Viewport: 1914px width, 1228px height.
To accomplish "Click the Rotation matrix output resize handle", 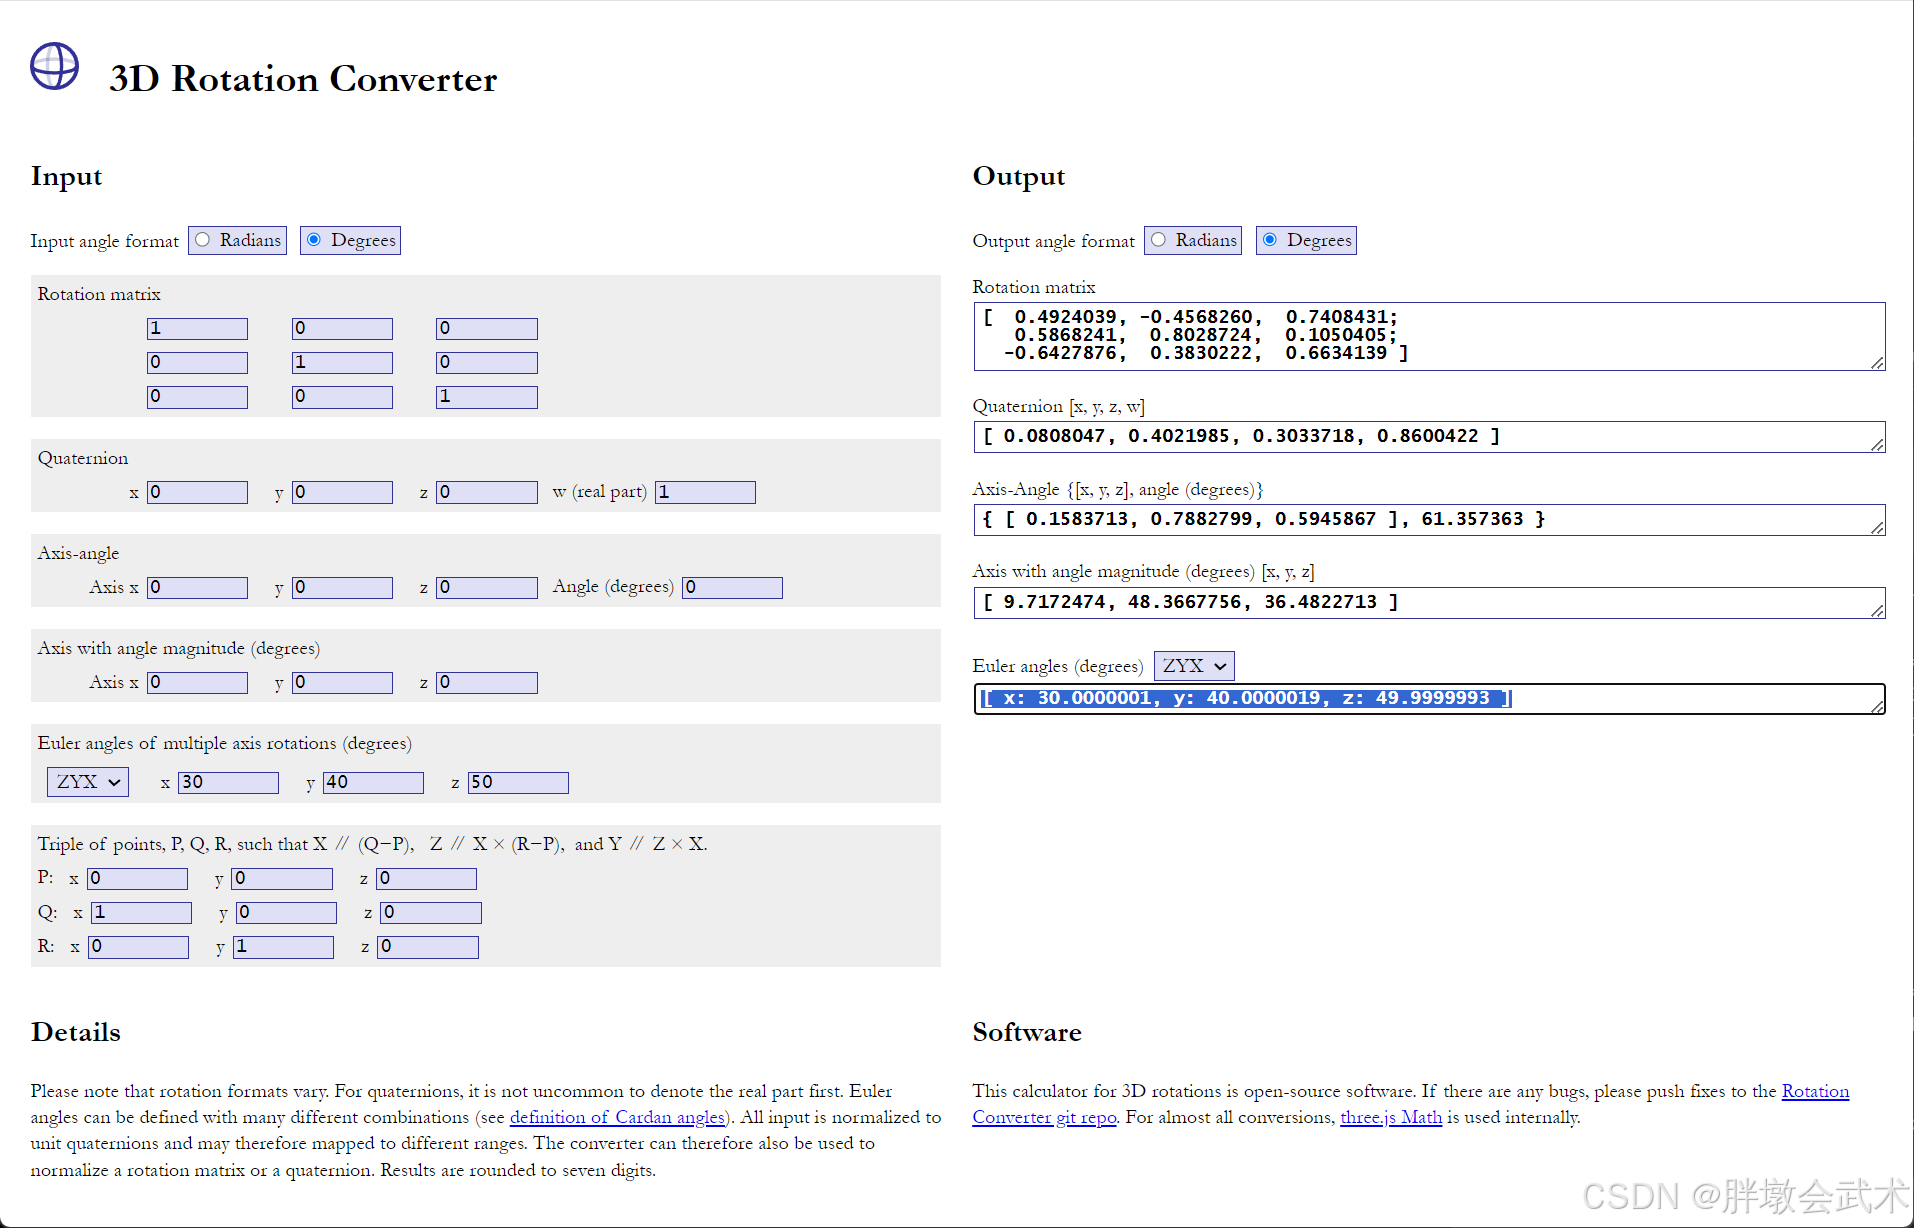I will pyautogui.click(x=1877, y=363).
